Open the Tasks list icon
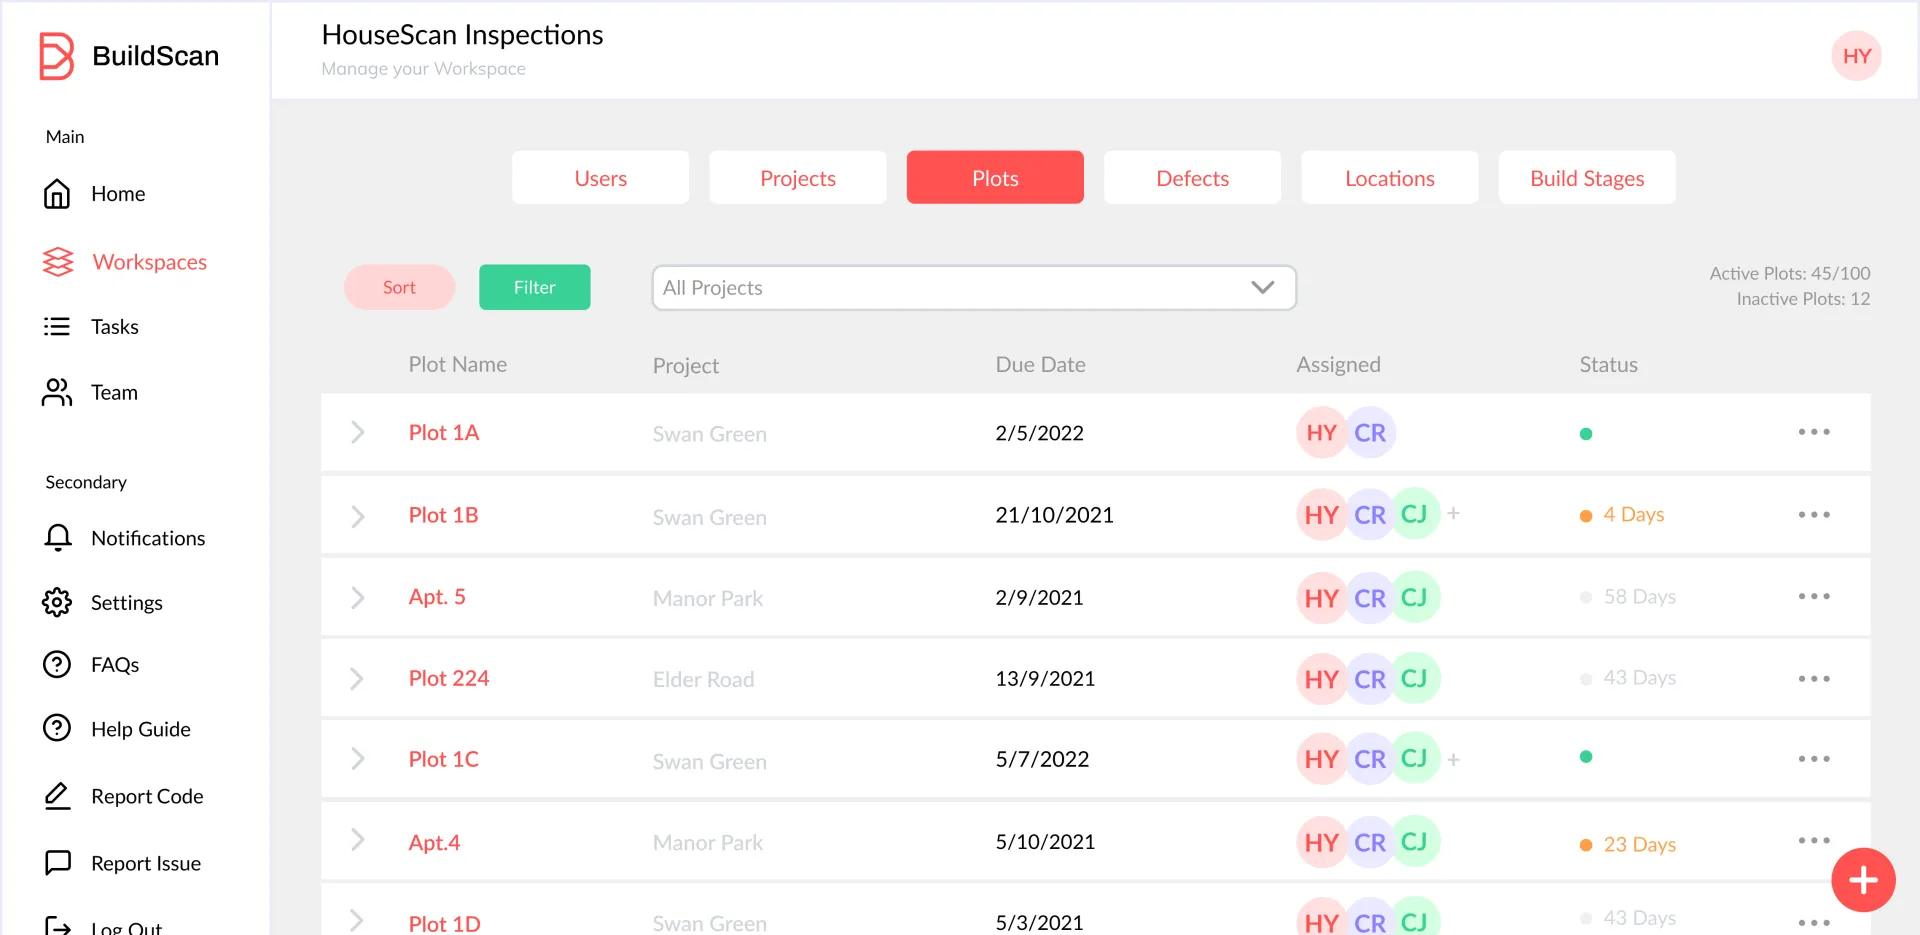The height and width of the screenshot is (935, 1920). 57,327
